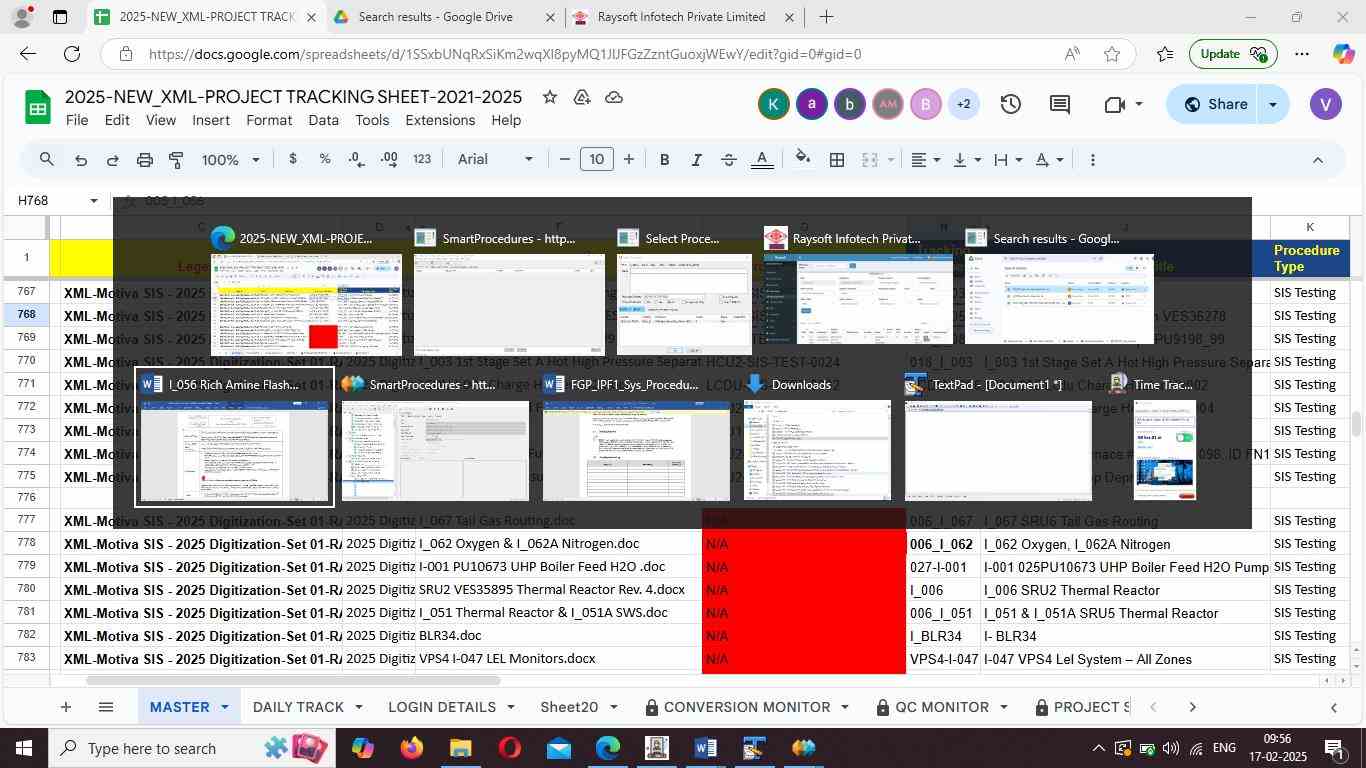
Task: Open the zoom level 100% dropdown
Action: point(231,160)
